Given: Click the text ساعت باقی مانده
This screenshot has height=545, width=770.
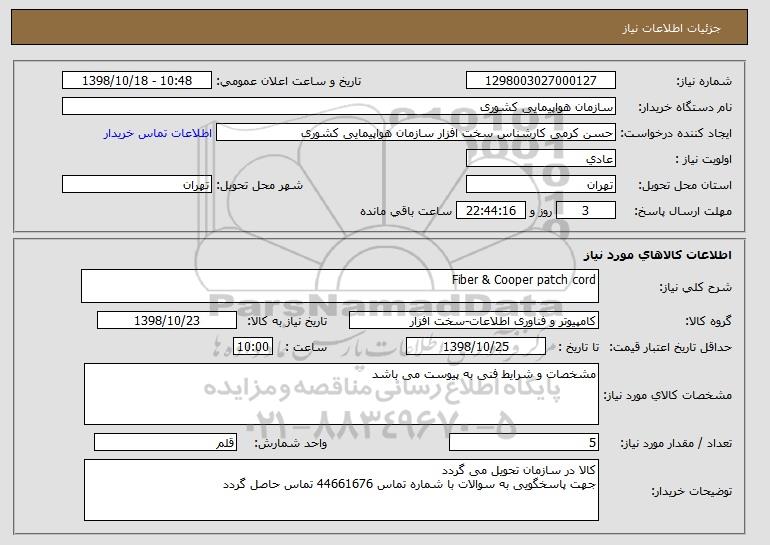Looking at the screenshot, I should coord(406,212).
